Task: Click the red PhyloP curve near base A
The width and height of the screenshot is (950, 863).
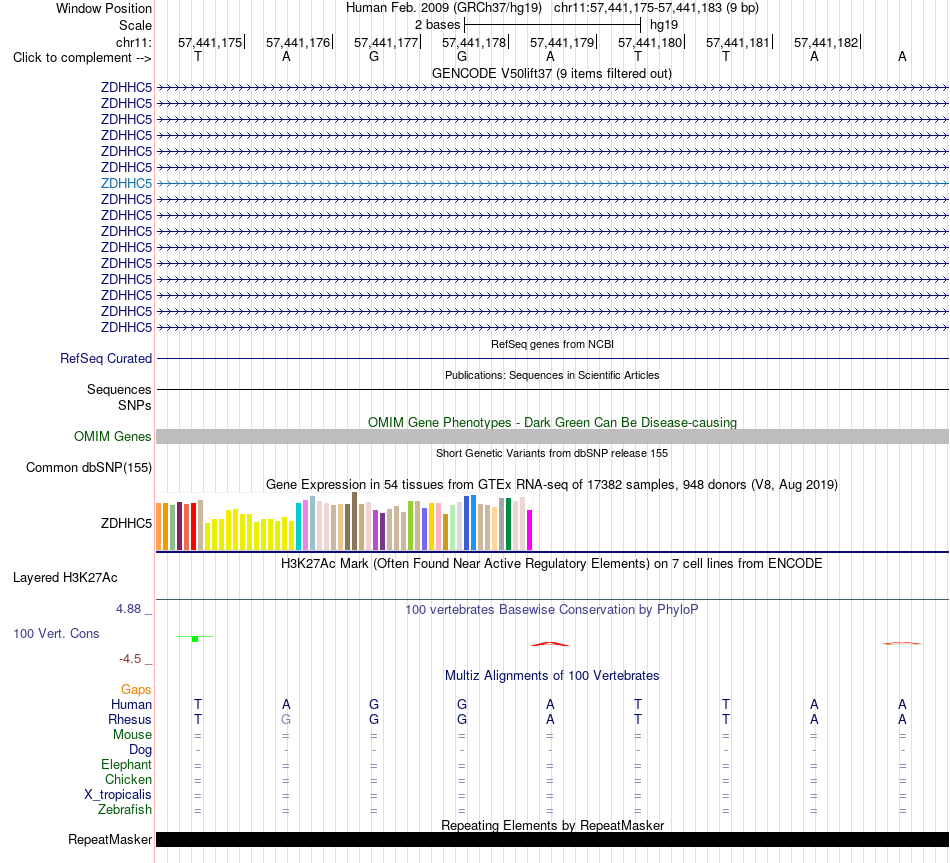Action: click(x=550, y=644)
